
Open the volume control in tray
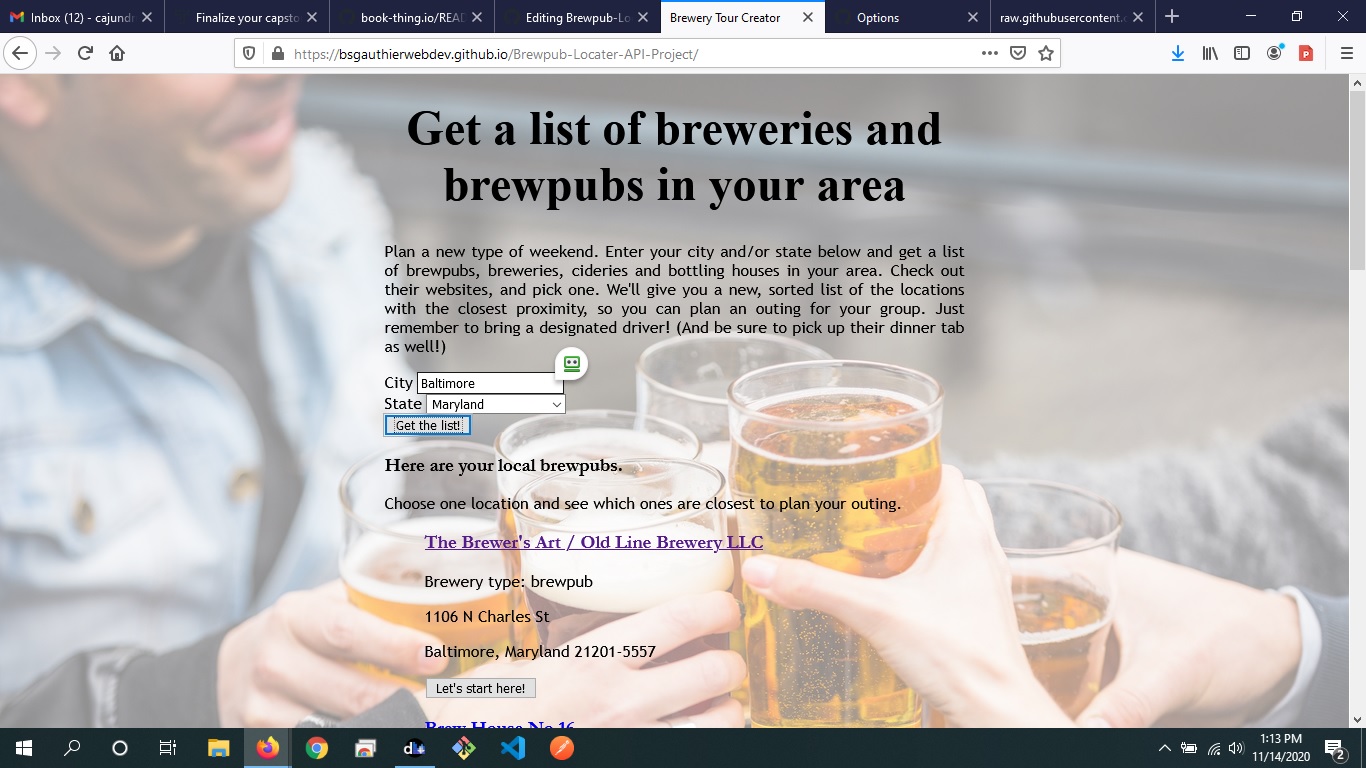(1235, 748)
